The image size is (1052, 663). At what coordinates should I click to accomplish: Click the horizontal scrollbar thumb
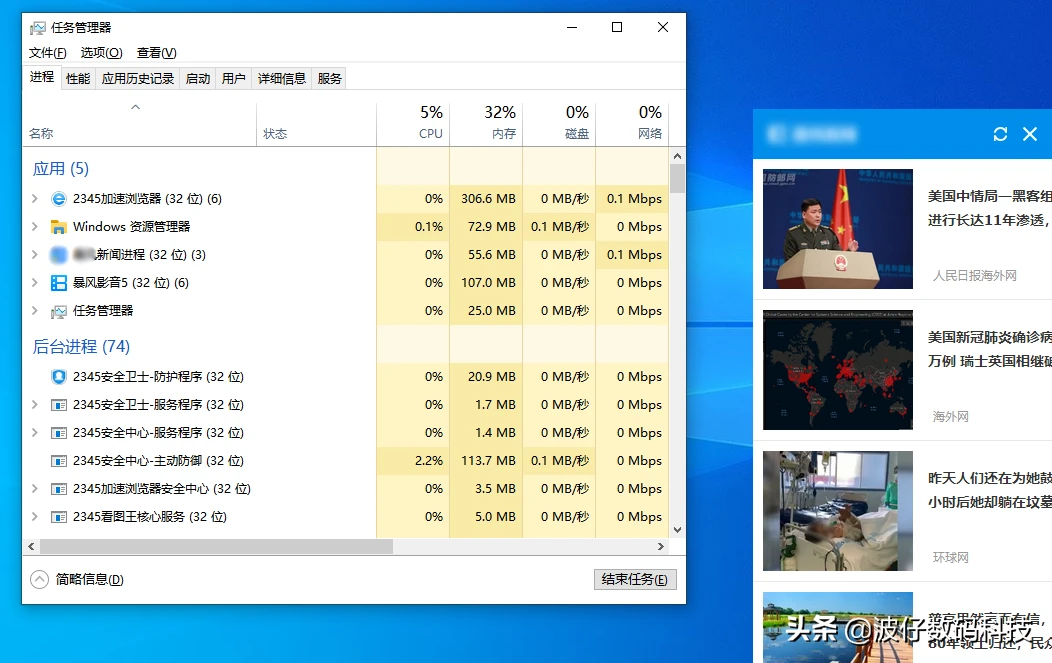(x=216, y=547)
